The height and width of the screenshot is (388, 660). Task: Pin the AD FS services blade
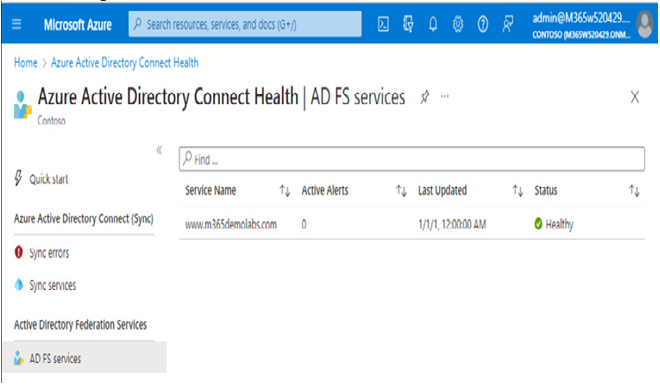[425, 97]
